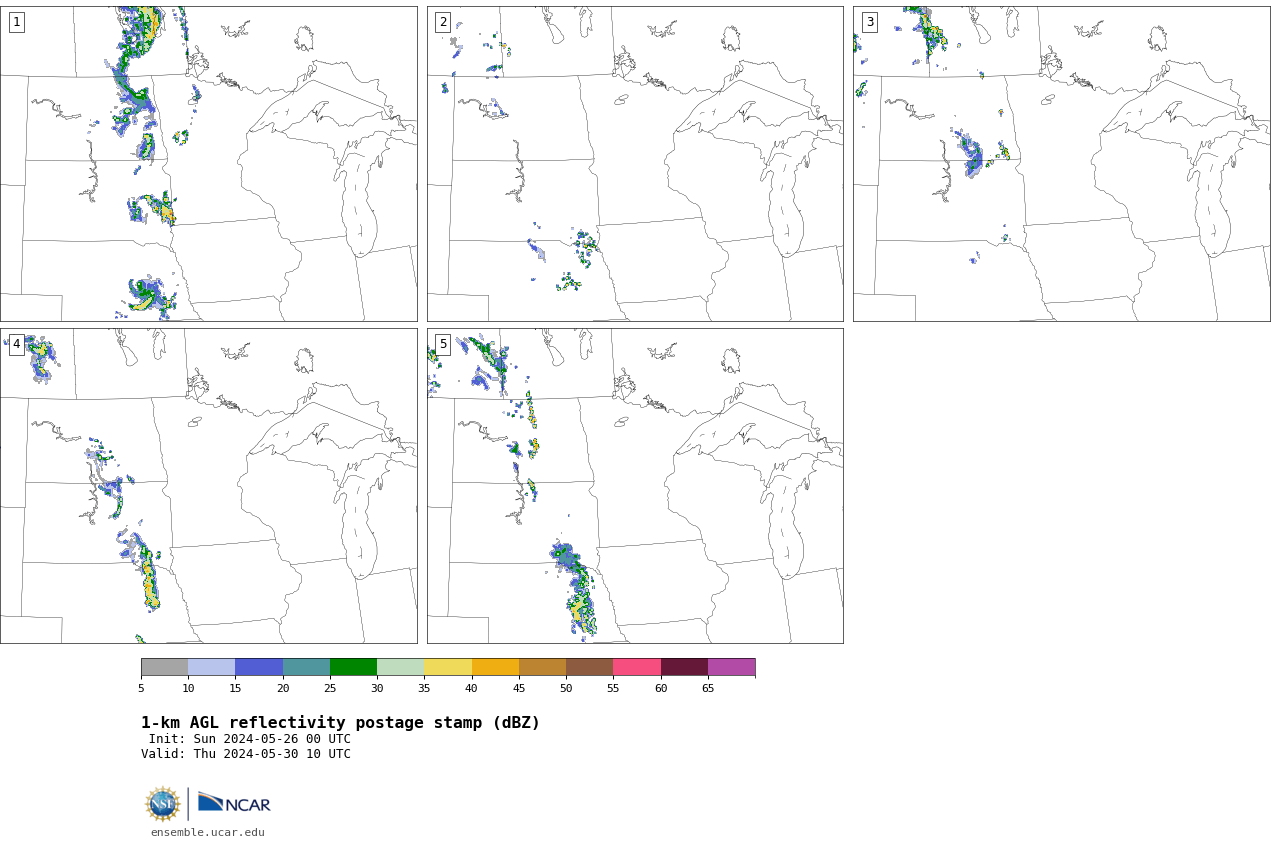Open ensemble member 2 reflectivity map
The height and width of the screenshot is (844, 1280).
click(x=635, y=164)
